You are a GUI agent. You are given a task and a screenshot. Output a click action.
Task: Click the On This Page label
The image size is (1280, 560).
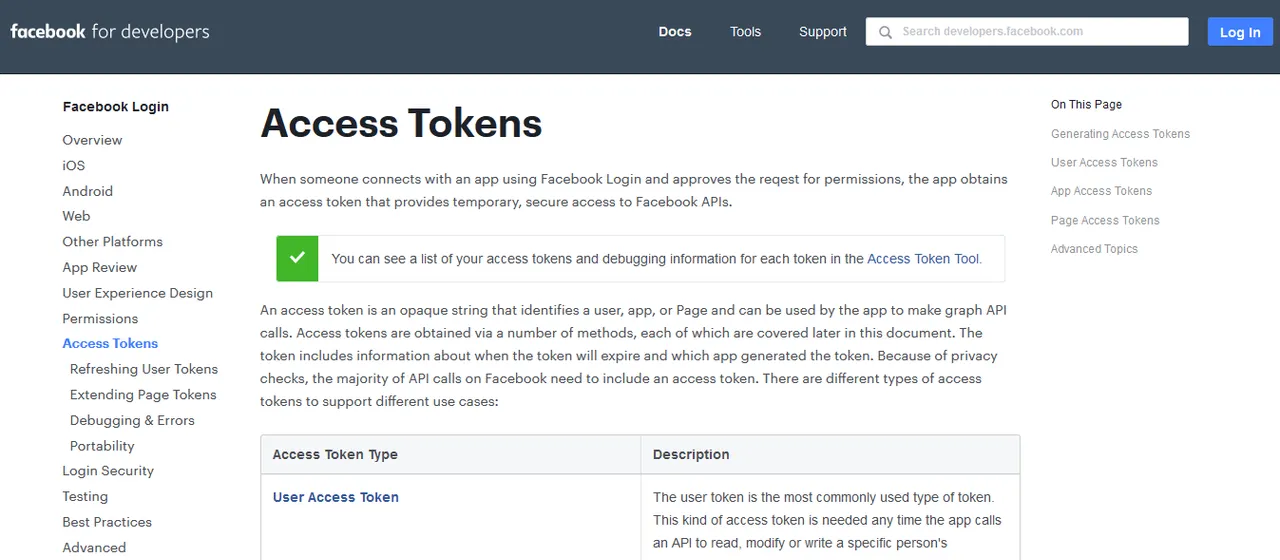coord(1086,105)
